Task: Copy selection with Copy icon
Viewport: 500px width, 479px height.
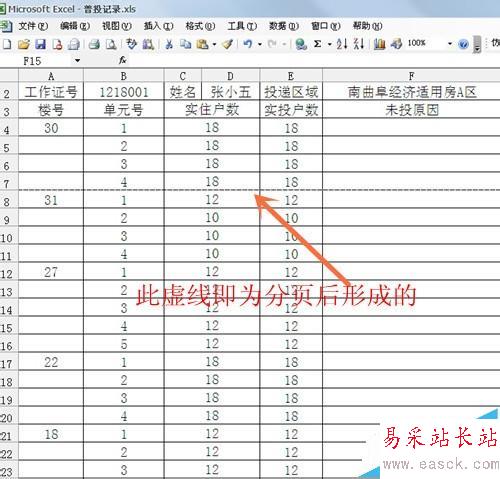Action: pos(185,44)
